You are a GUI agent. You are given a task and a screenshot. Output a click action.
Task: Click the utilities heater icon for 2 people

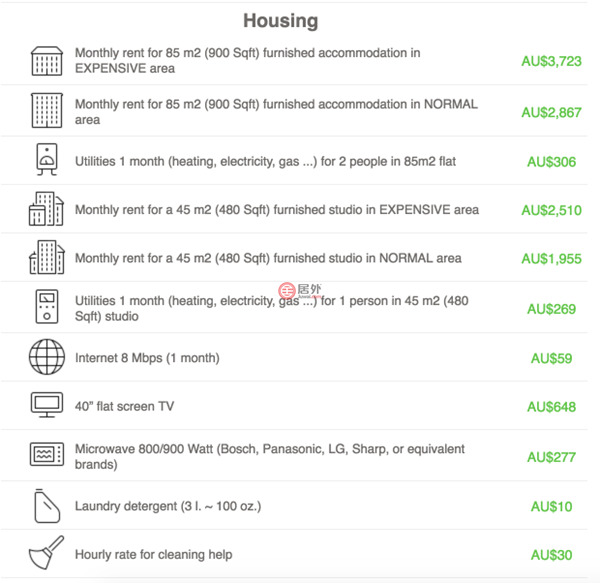click(x=46, y=161)
